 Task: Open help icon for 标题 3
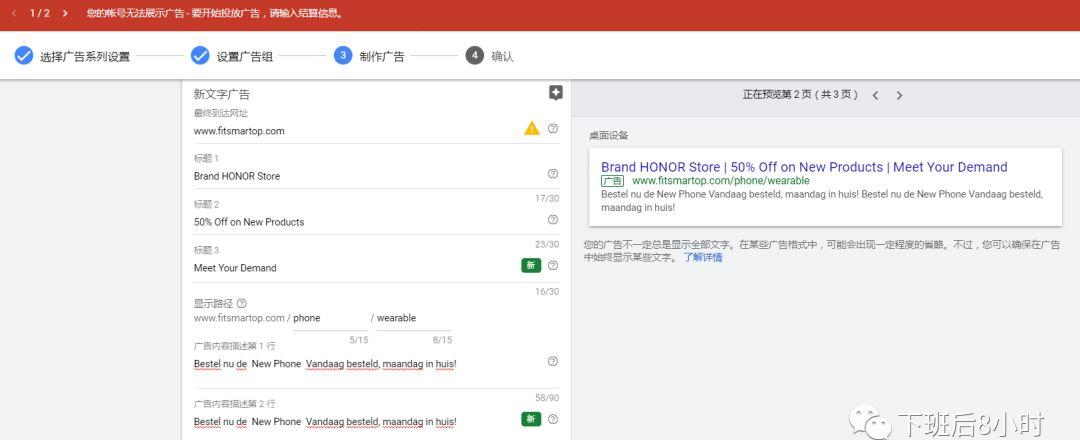click(x=552, y=266)
